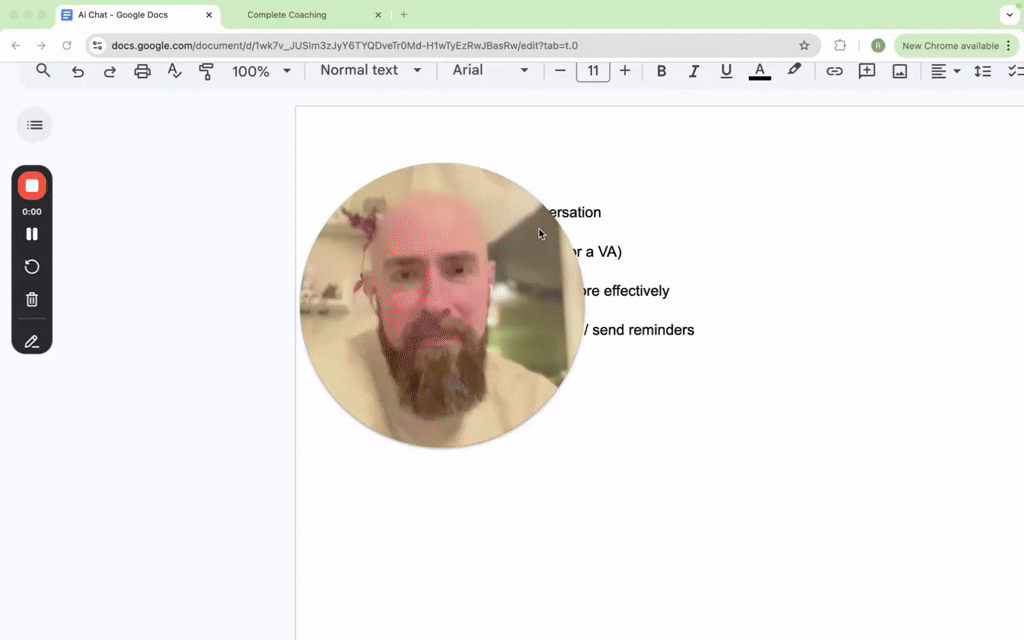This screenshot has height=640, width=1024.
Task: Open site information icon in address bar
Action: tap(97, 46)
